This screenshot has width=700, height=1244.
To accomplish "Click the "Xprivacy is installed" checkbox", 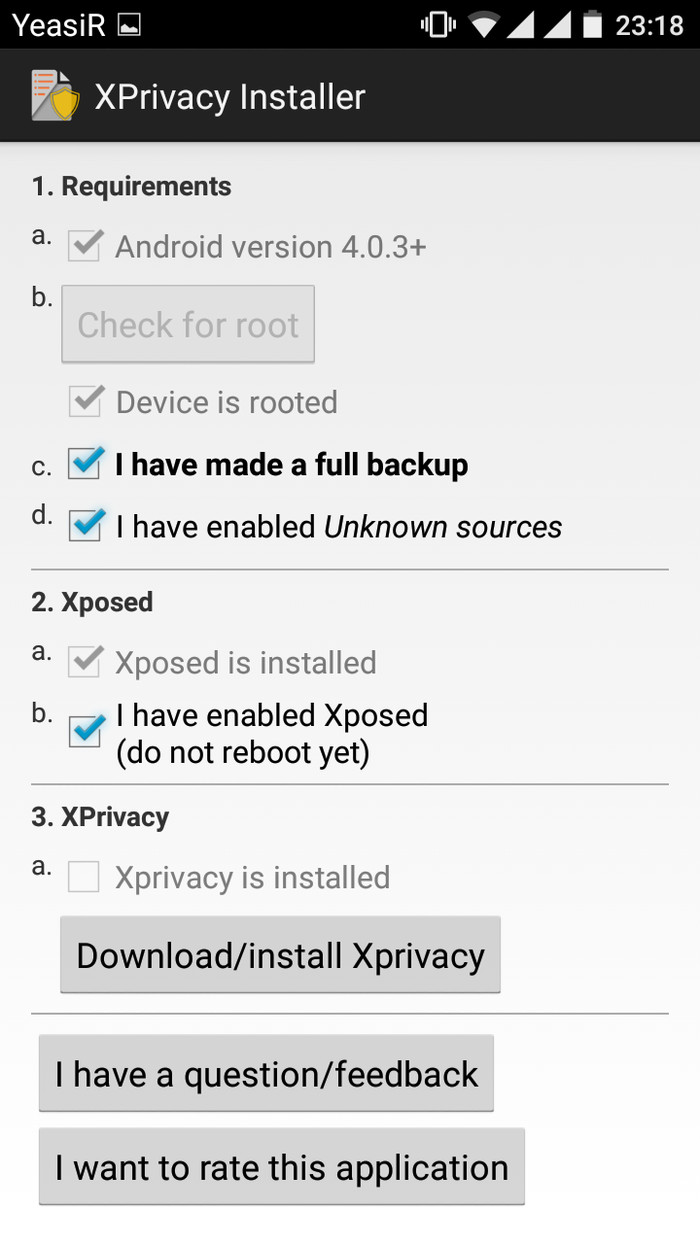I will (x=84, y=878).
